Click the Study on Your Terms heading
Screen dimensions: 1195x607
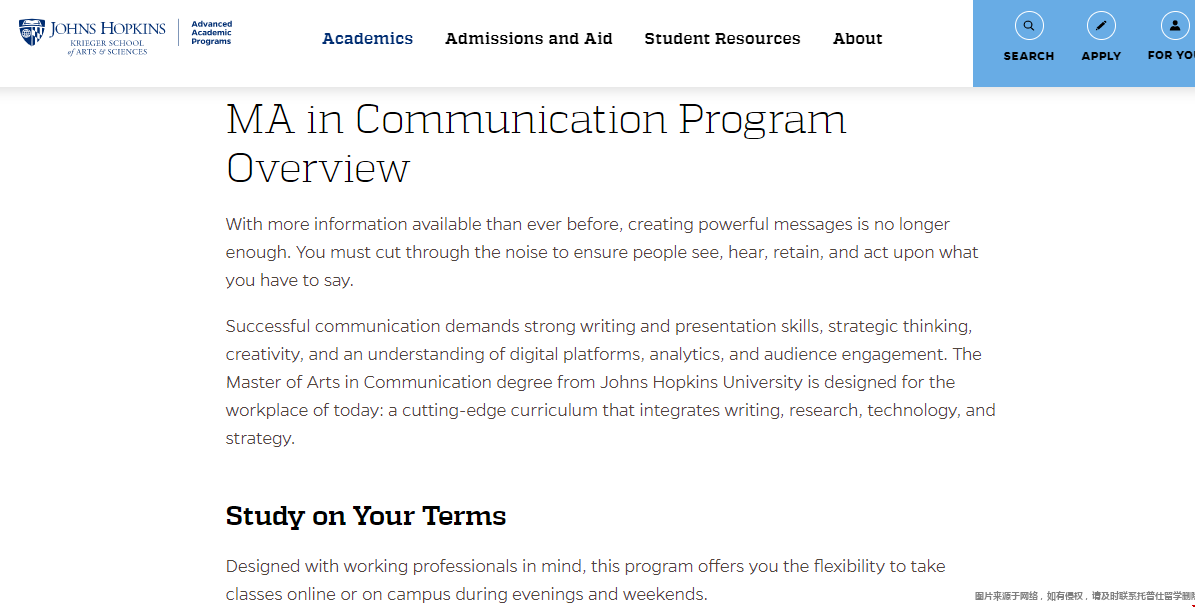(366, 516)
